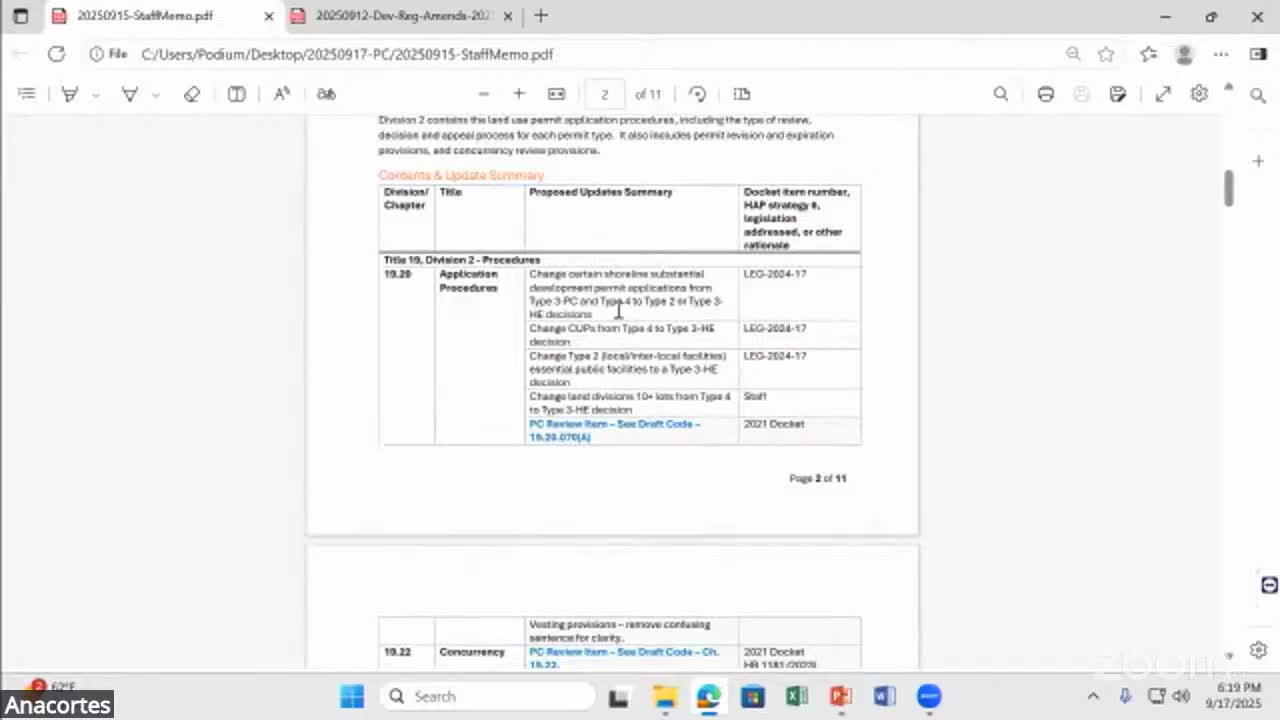The image size is (1280, 720).
Task: Close the 20250915-StaffMemo.pdf tab
Action: pyautogui.click(x=268, y=16)
